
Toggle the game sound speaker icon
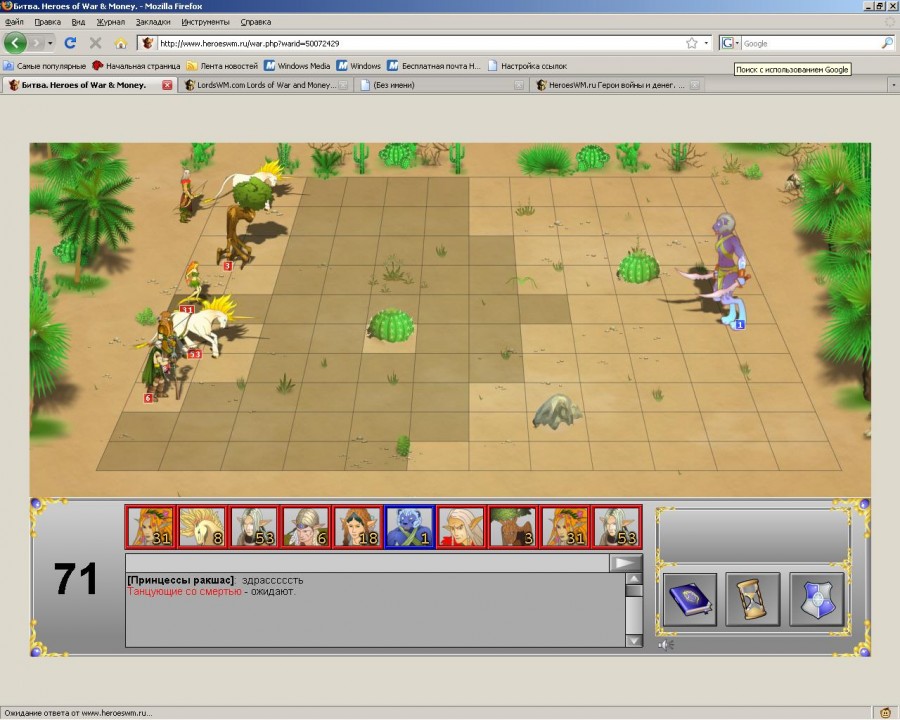point(666,645)
